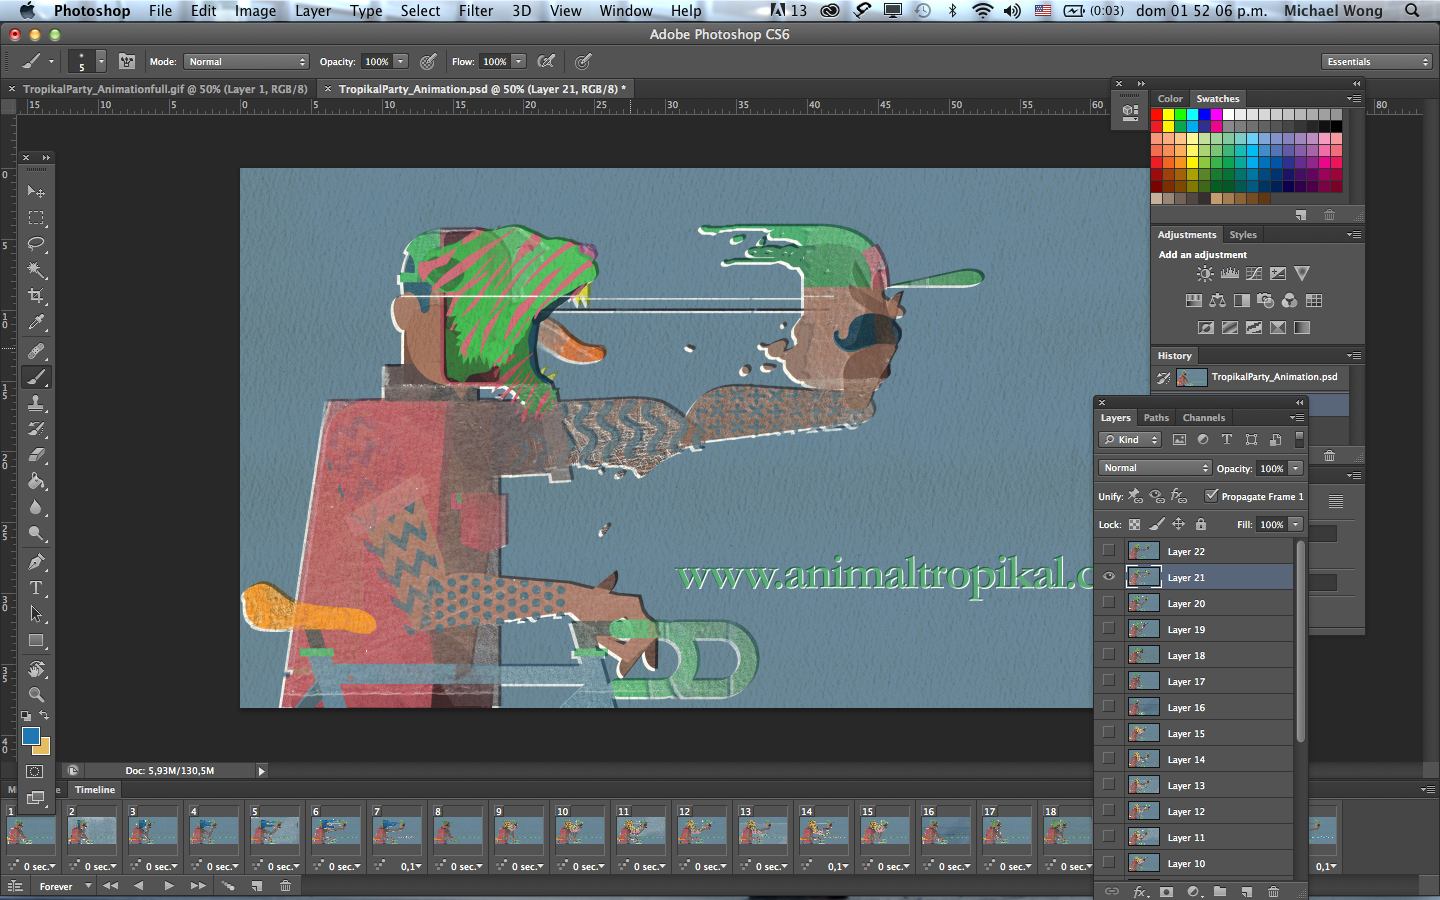Hide Layer 21 visibility eye
The image size is (1440, 900).
click(1108, 577)
